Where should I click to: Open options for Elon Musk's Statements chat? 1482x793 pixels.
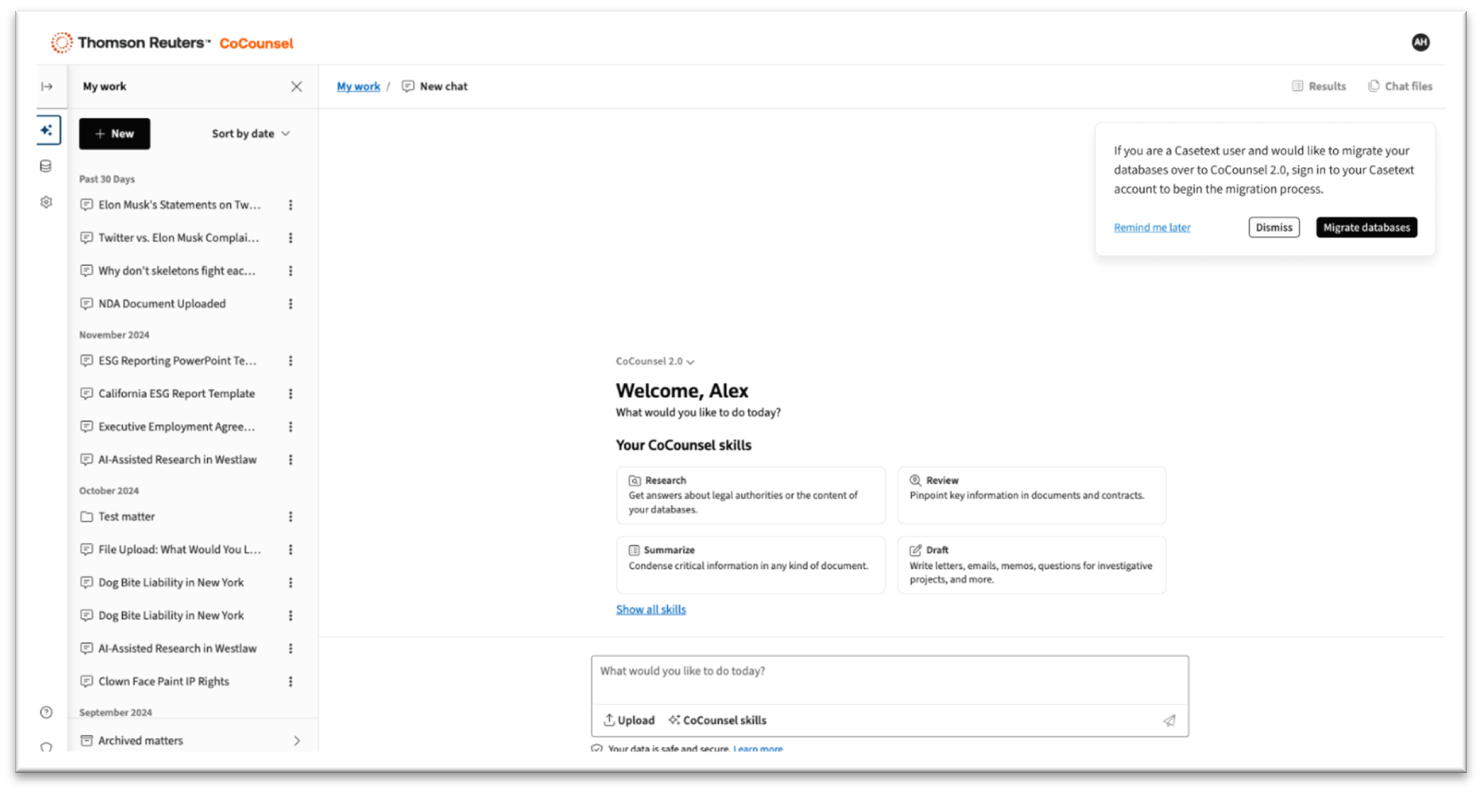coord(291,205)
